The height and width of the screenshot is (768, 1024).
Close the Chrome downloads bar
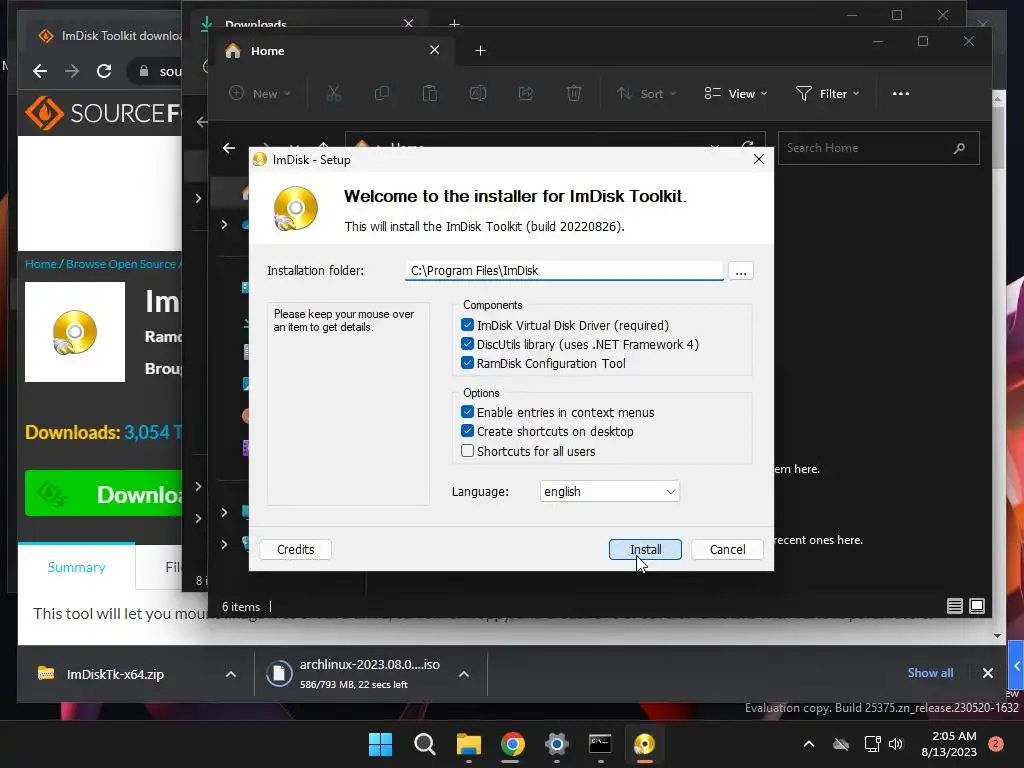click(x=987, y=673)
